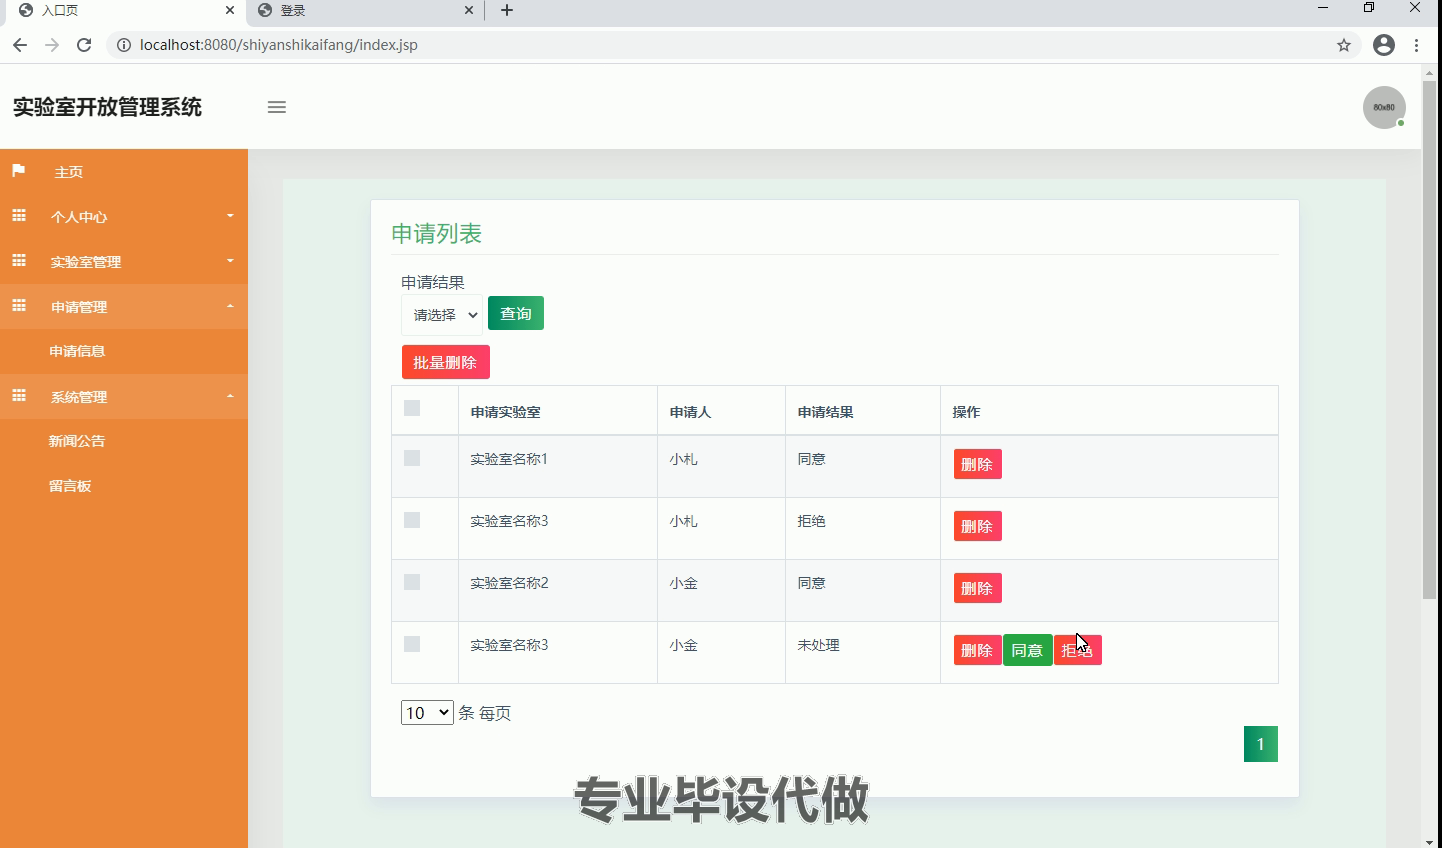Close the 入口页 tab
This screenshot has height=848, width=1442.
(230, 10)
